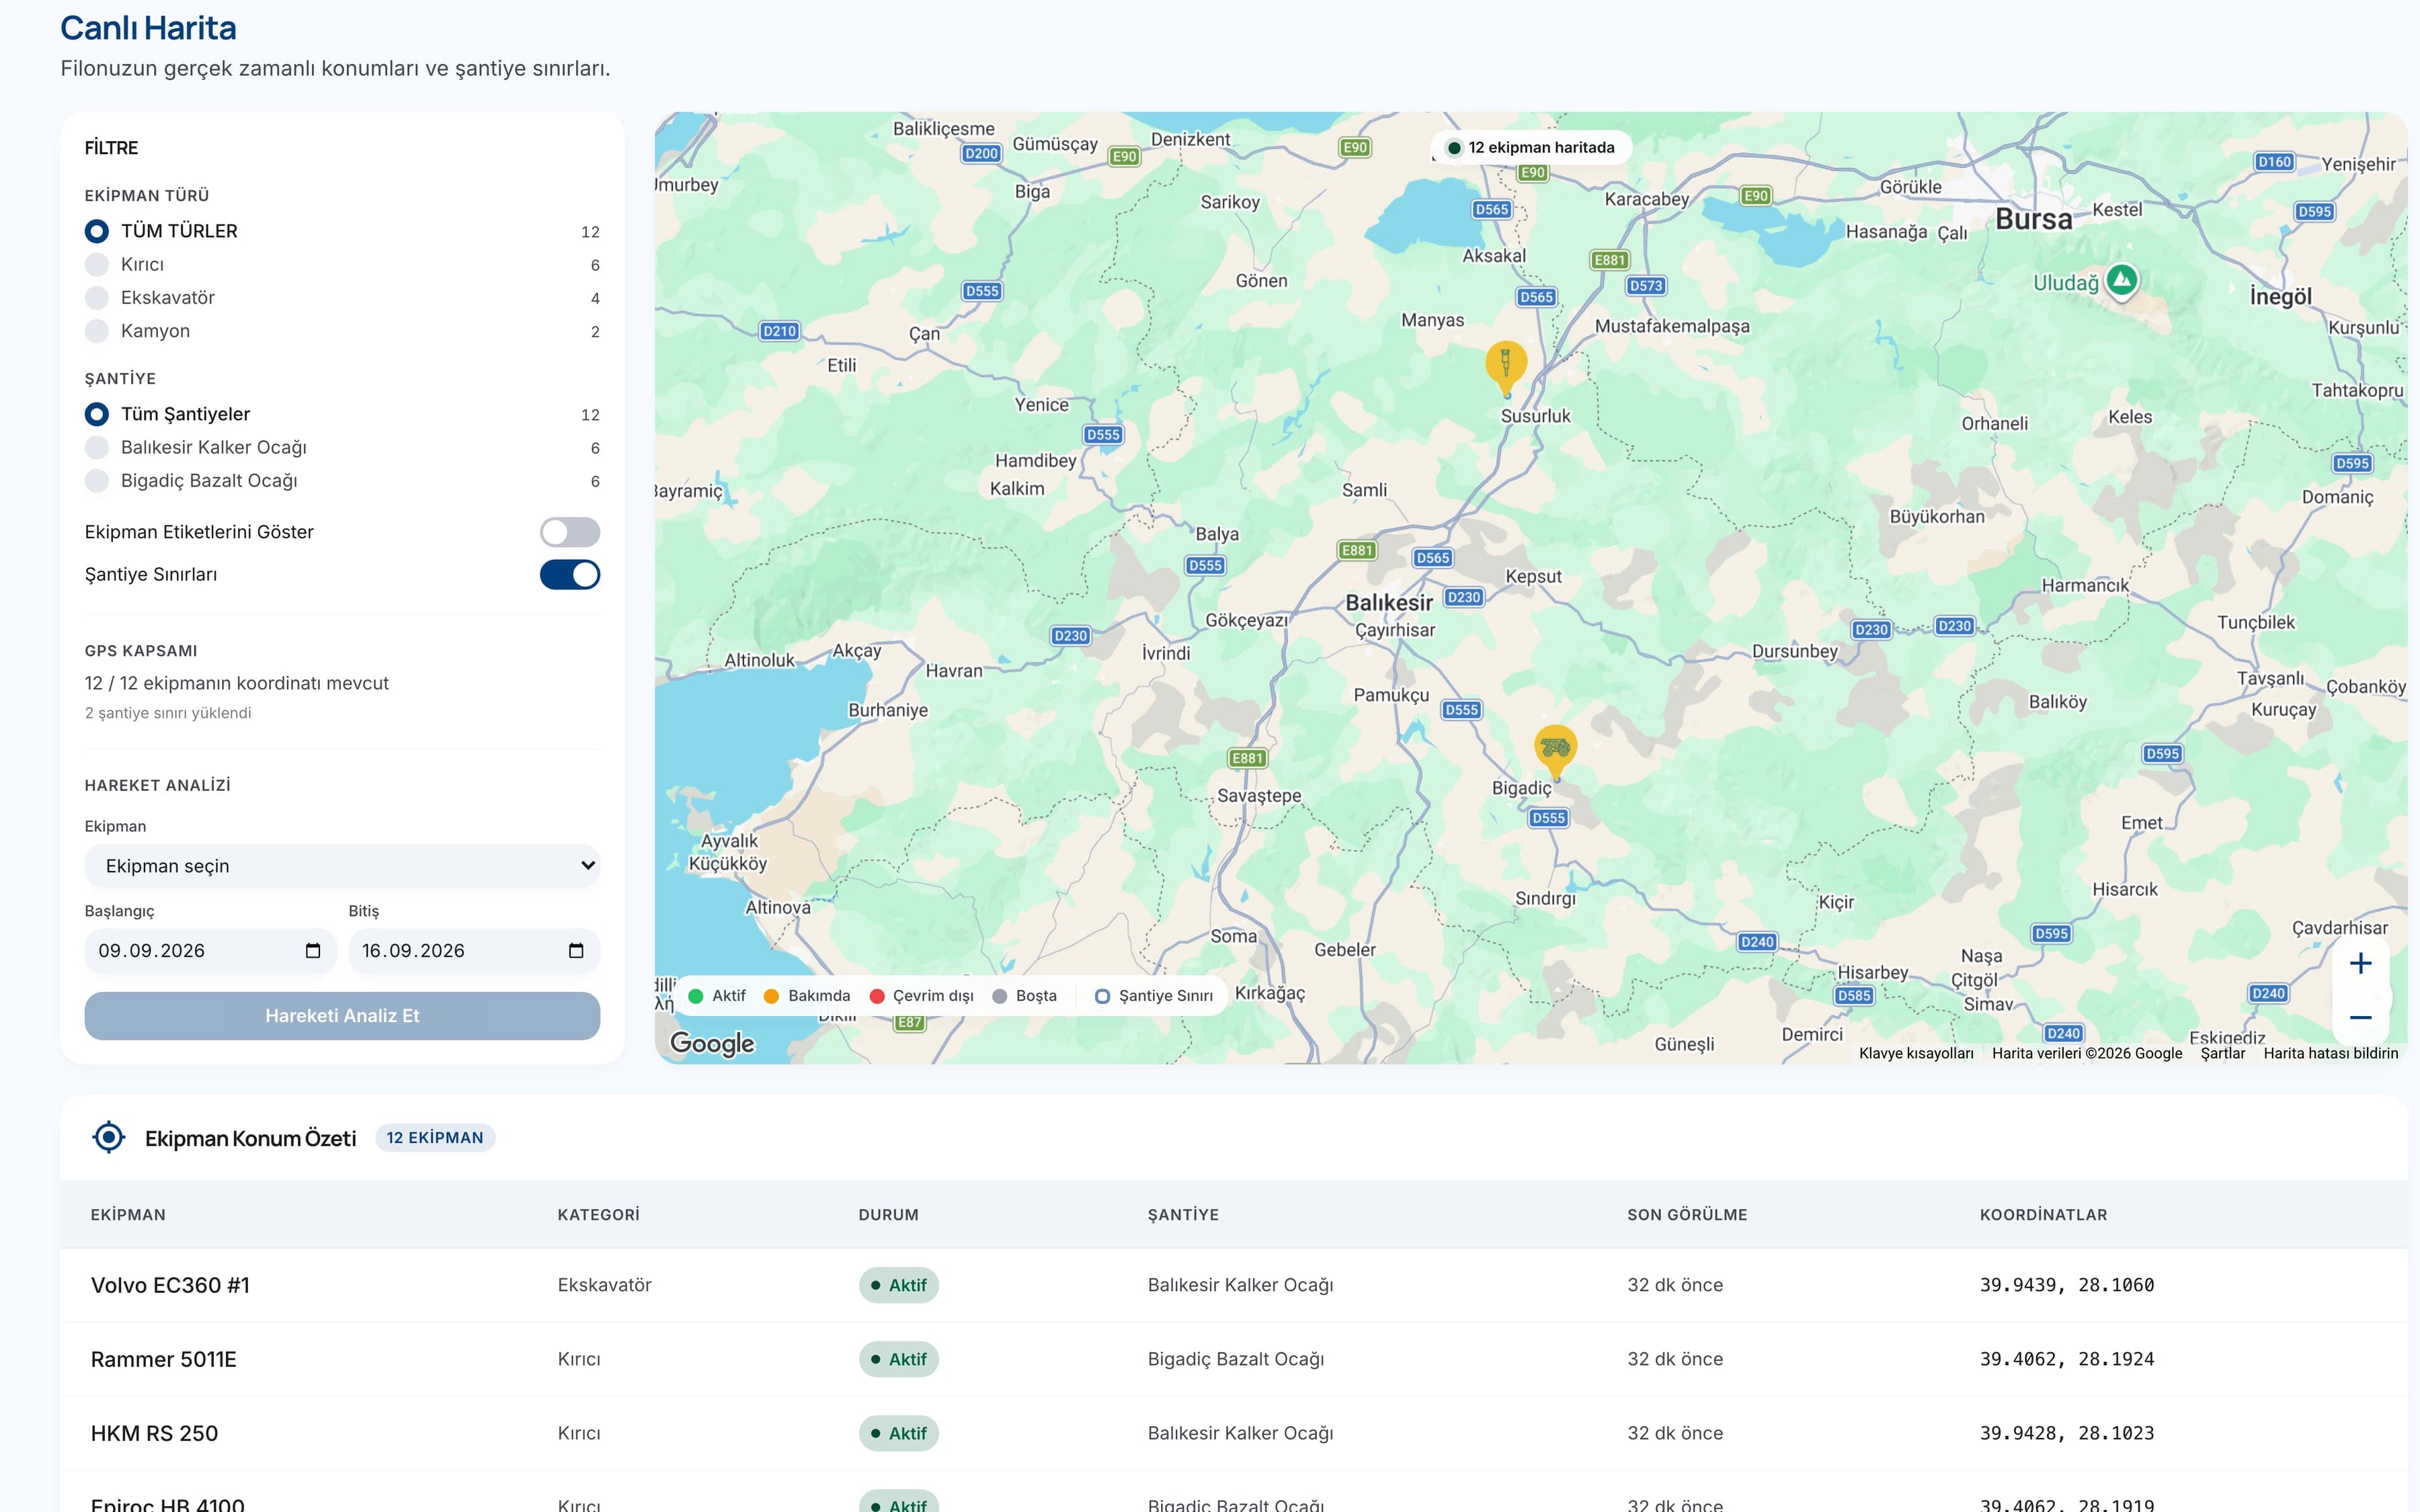This screenshot has width=2420, height=1512.
Task: Click the Hareketi Analiz Et button
Action: point(342,1016)
